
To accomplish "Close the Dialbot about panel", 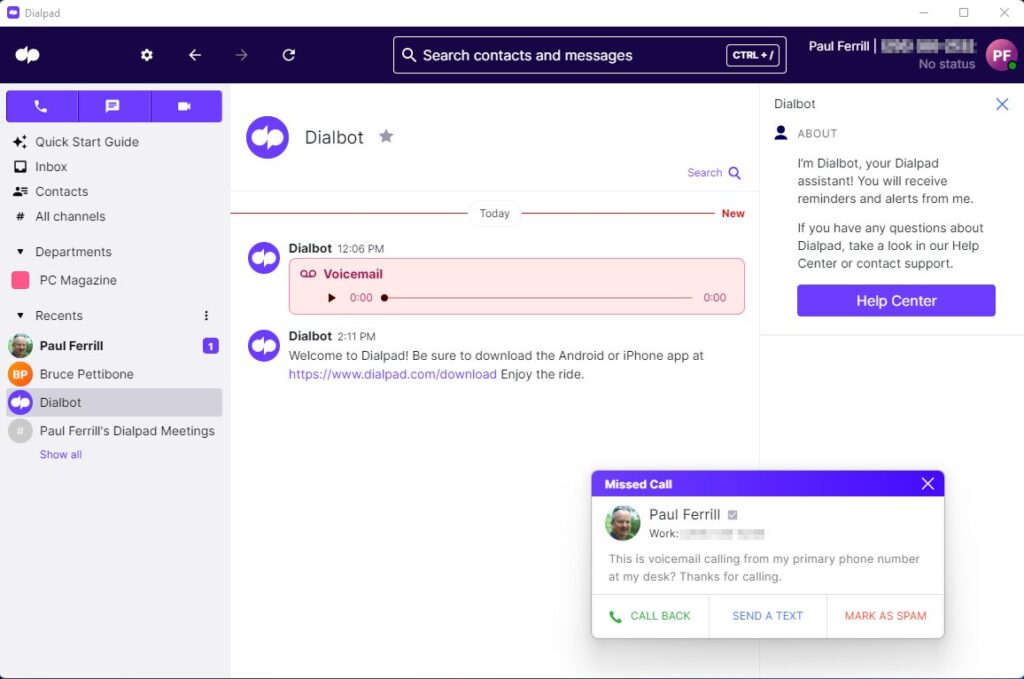I will pyautogui.click(x=1002, y=104).
